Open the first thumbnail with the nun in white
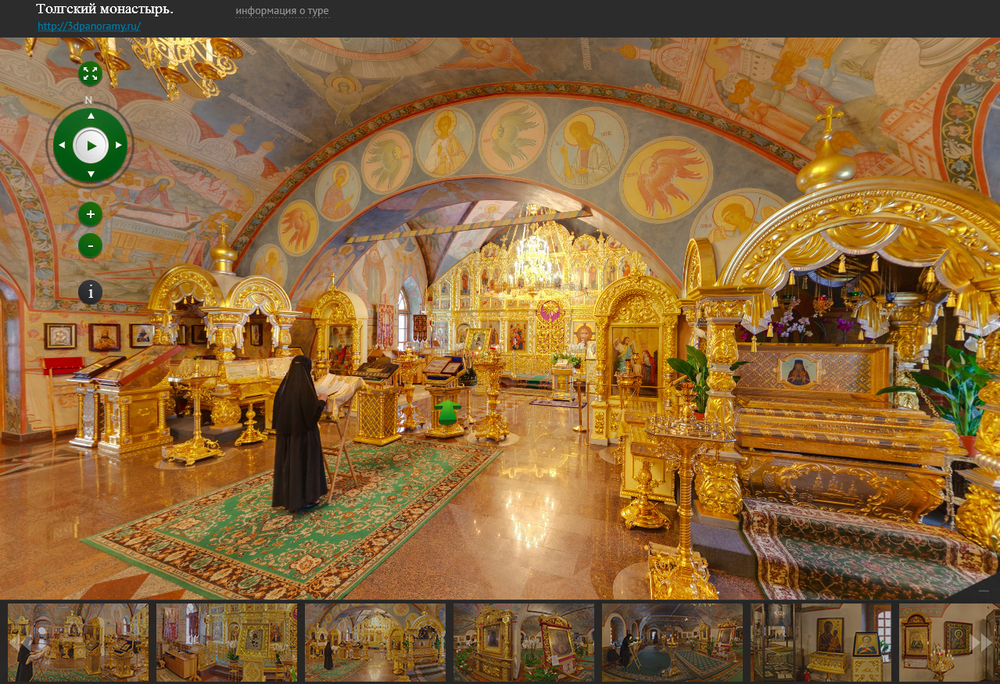This screenshot has height=684, width=1000. click(78, 643)
